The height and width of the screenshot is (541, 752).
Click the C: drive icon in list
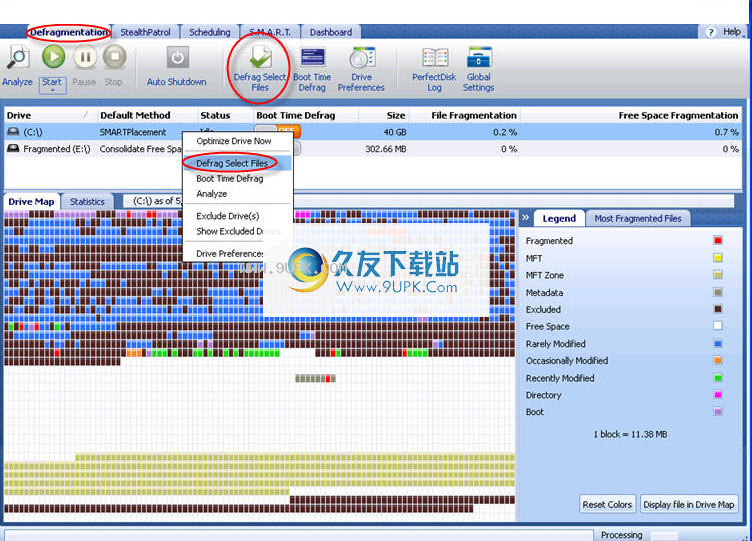click(x=13, y=131)
